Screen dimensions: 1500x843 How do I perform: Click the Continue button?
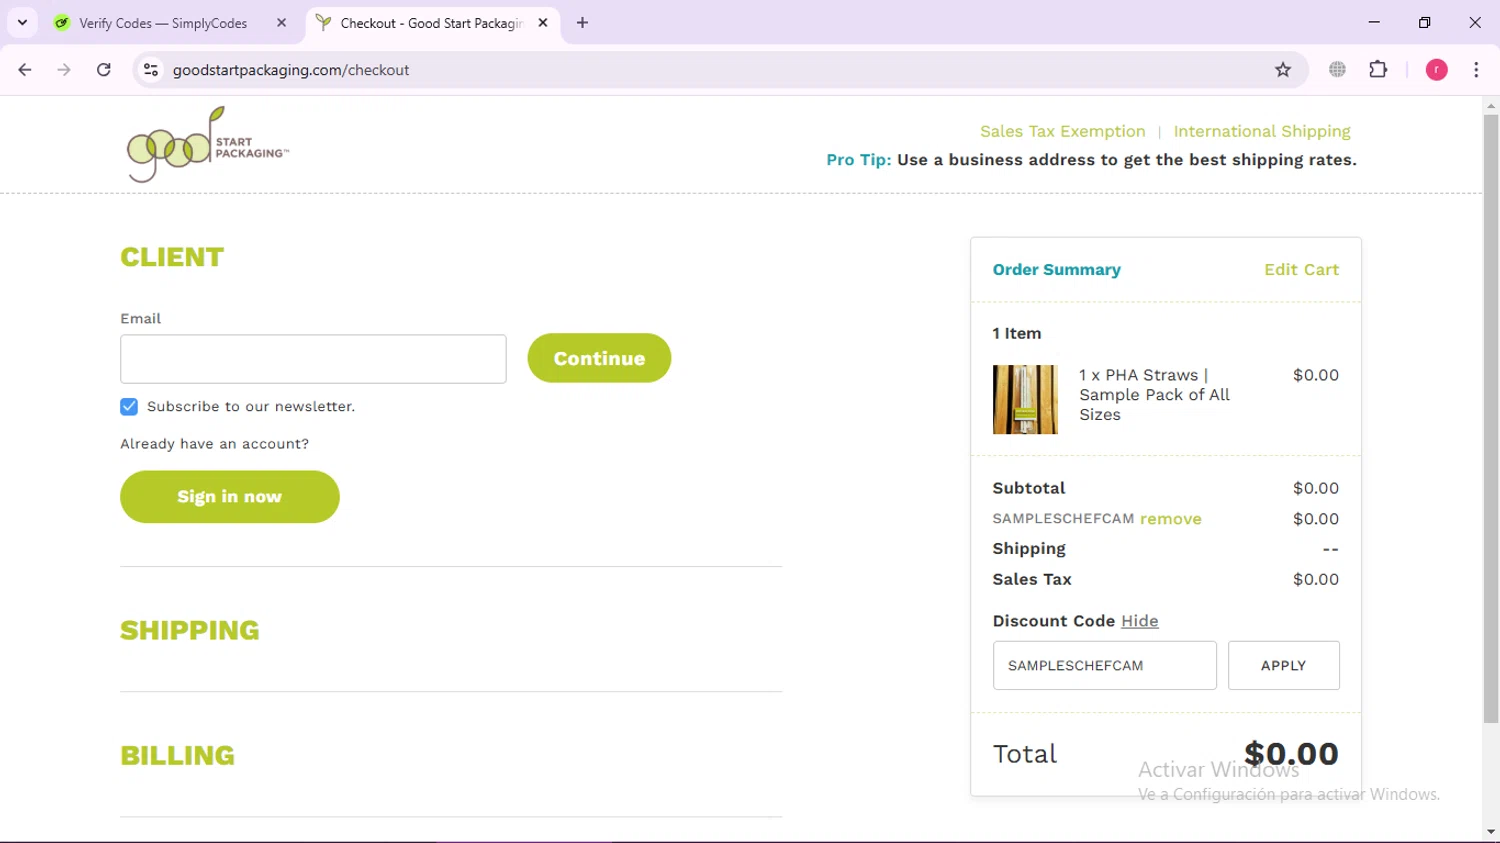599,358
